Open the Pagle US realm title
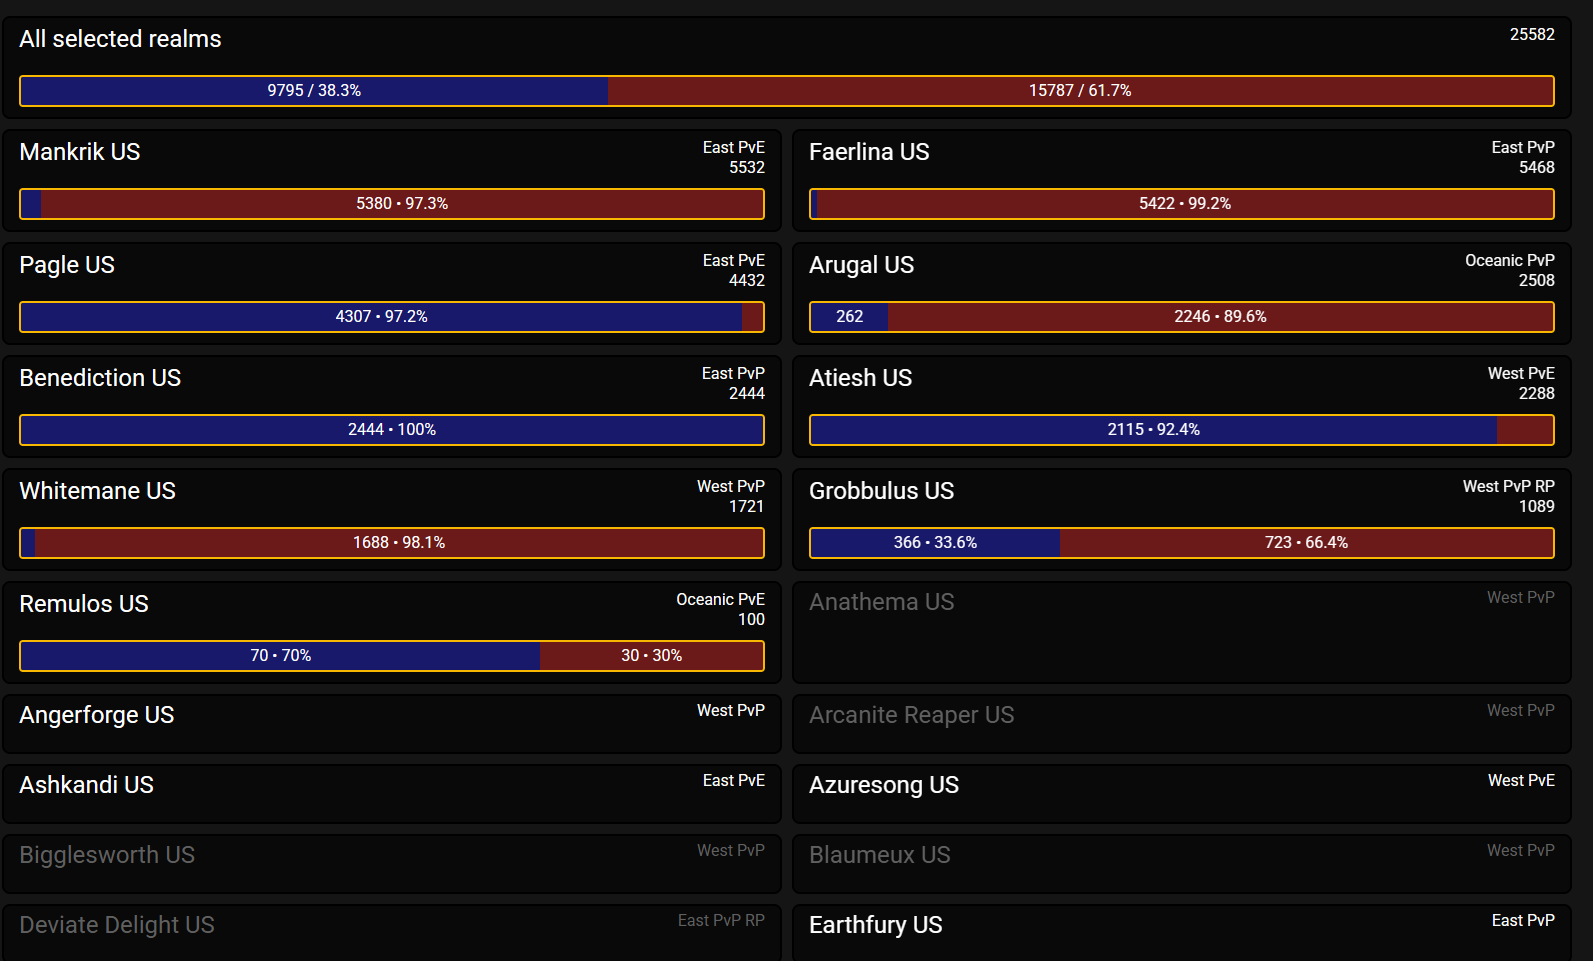The image size is (1593, 961). (x=67, y=265)
